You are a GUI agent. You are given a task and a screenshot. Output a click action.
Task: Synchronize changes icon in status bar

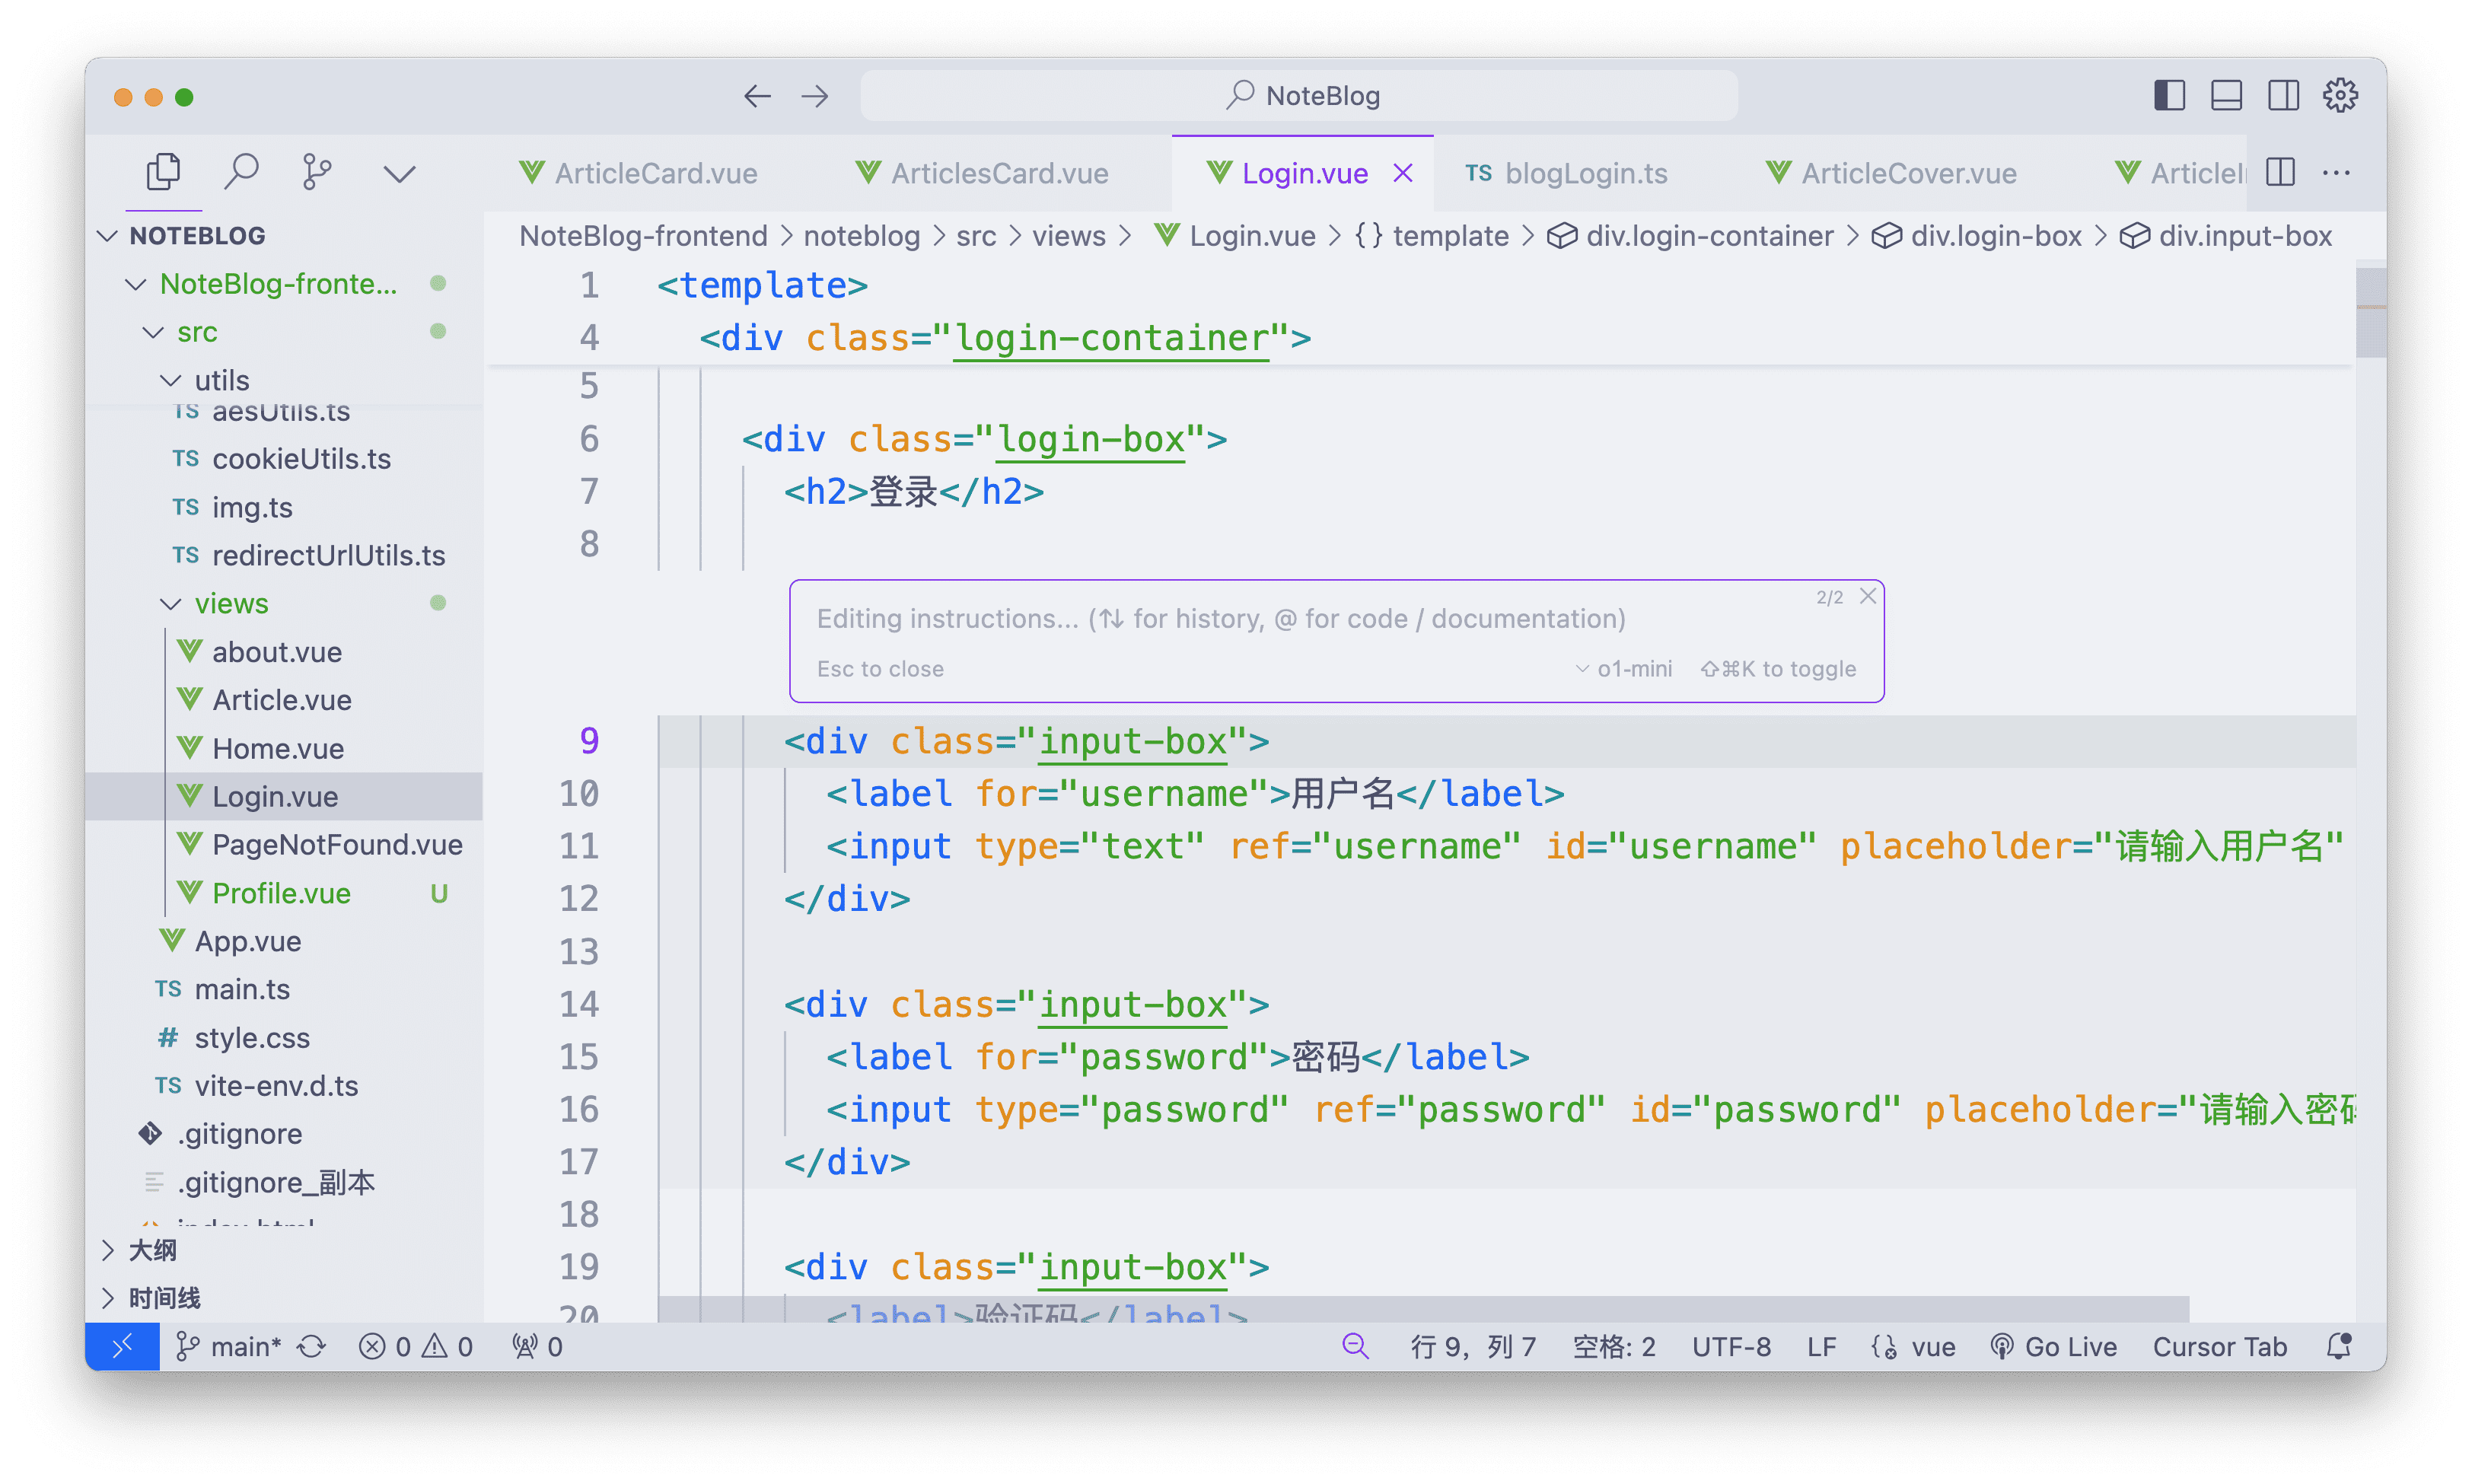[x=312, y=1347]
